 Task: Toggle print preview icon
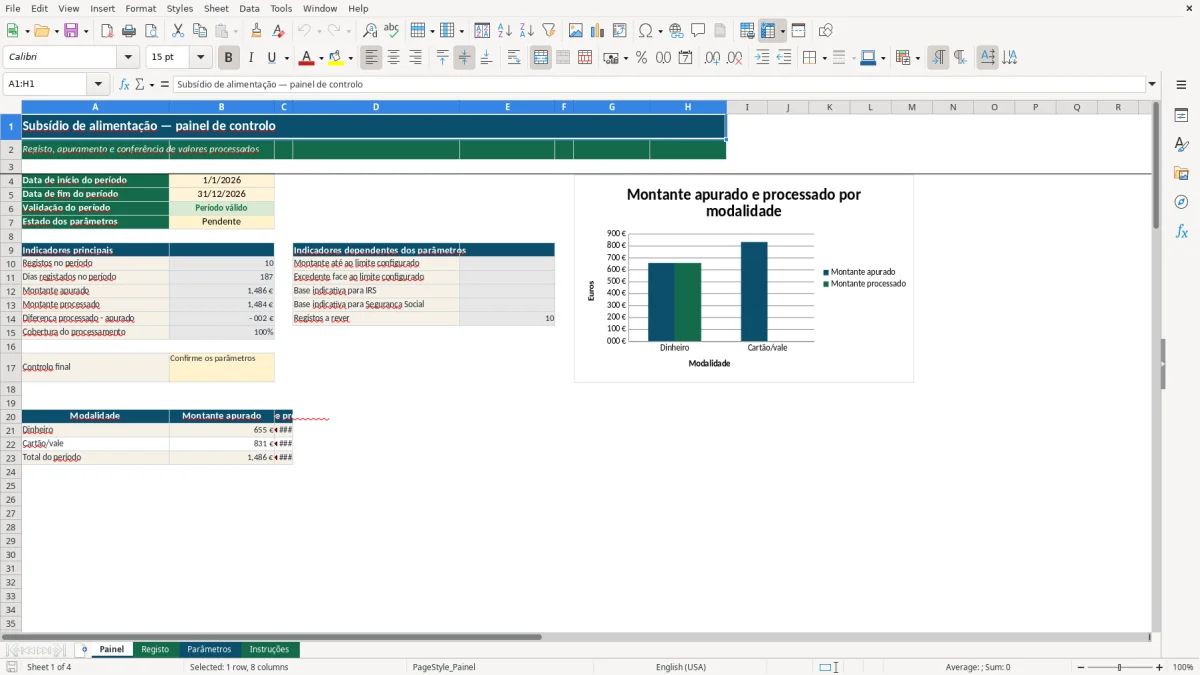[151, 31]
